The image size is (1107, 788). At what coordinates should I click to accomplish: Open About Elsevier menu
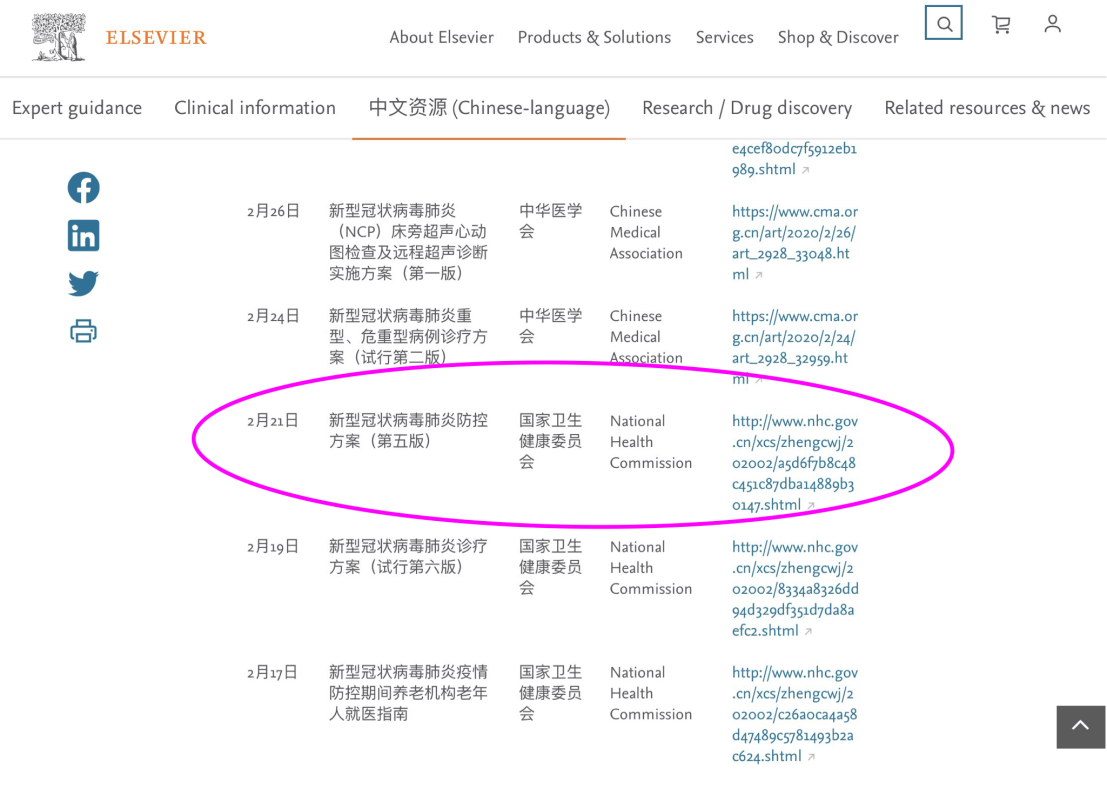coord(441,37)
